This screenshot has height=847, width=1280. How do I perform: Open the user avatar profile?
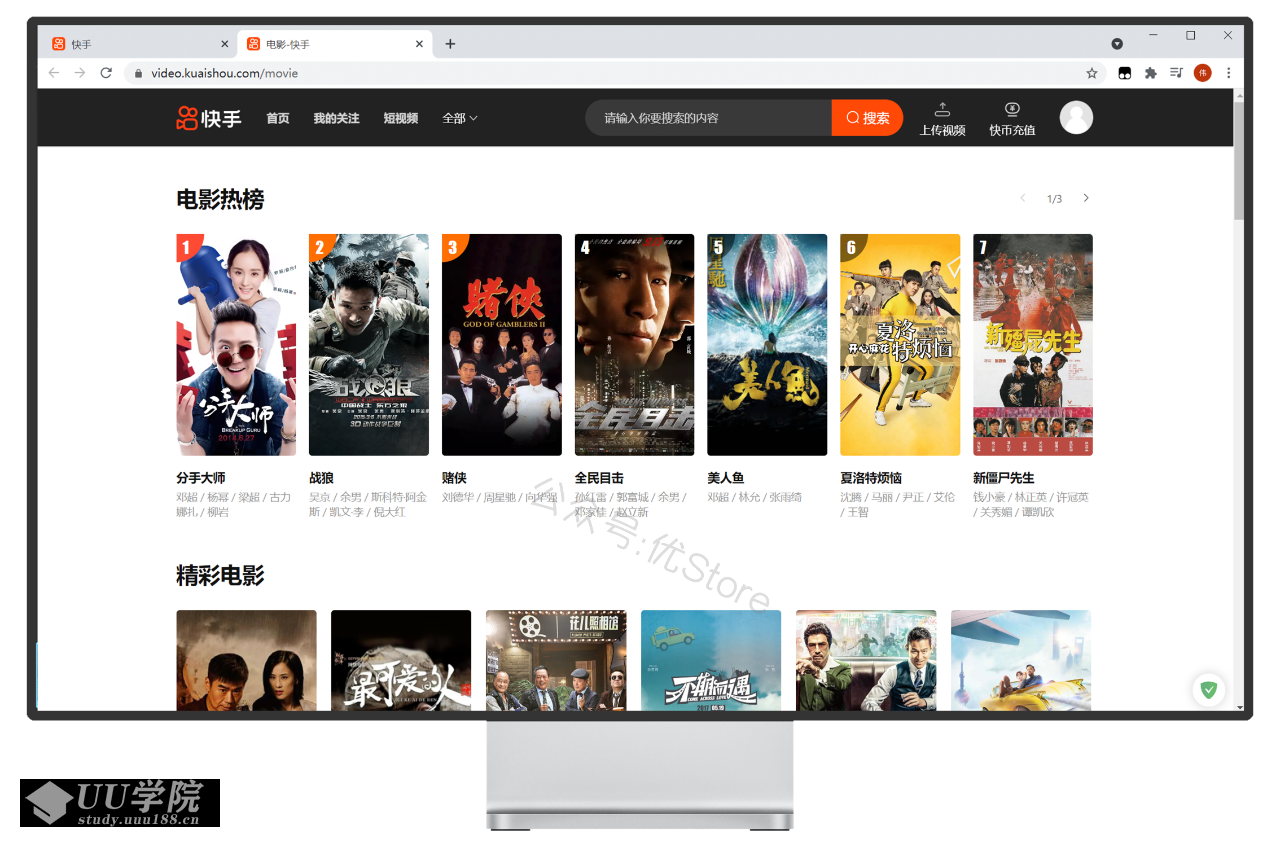[1076, 117]
